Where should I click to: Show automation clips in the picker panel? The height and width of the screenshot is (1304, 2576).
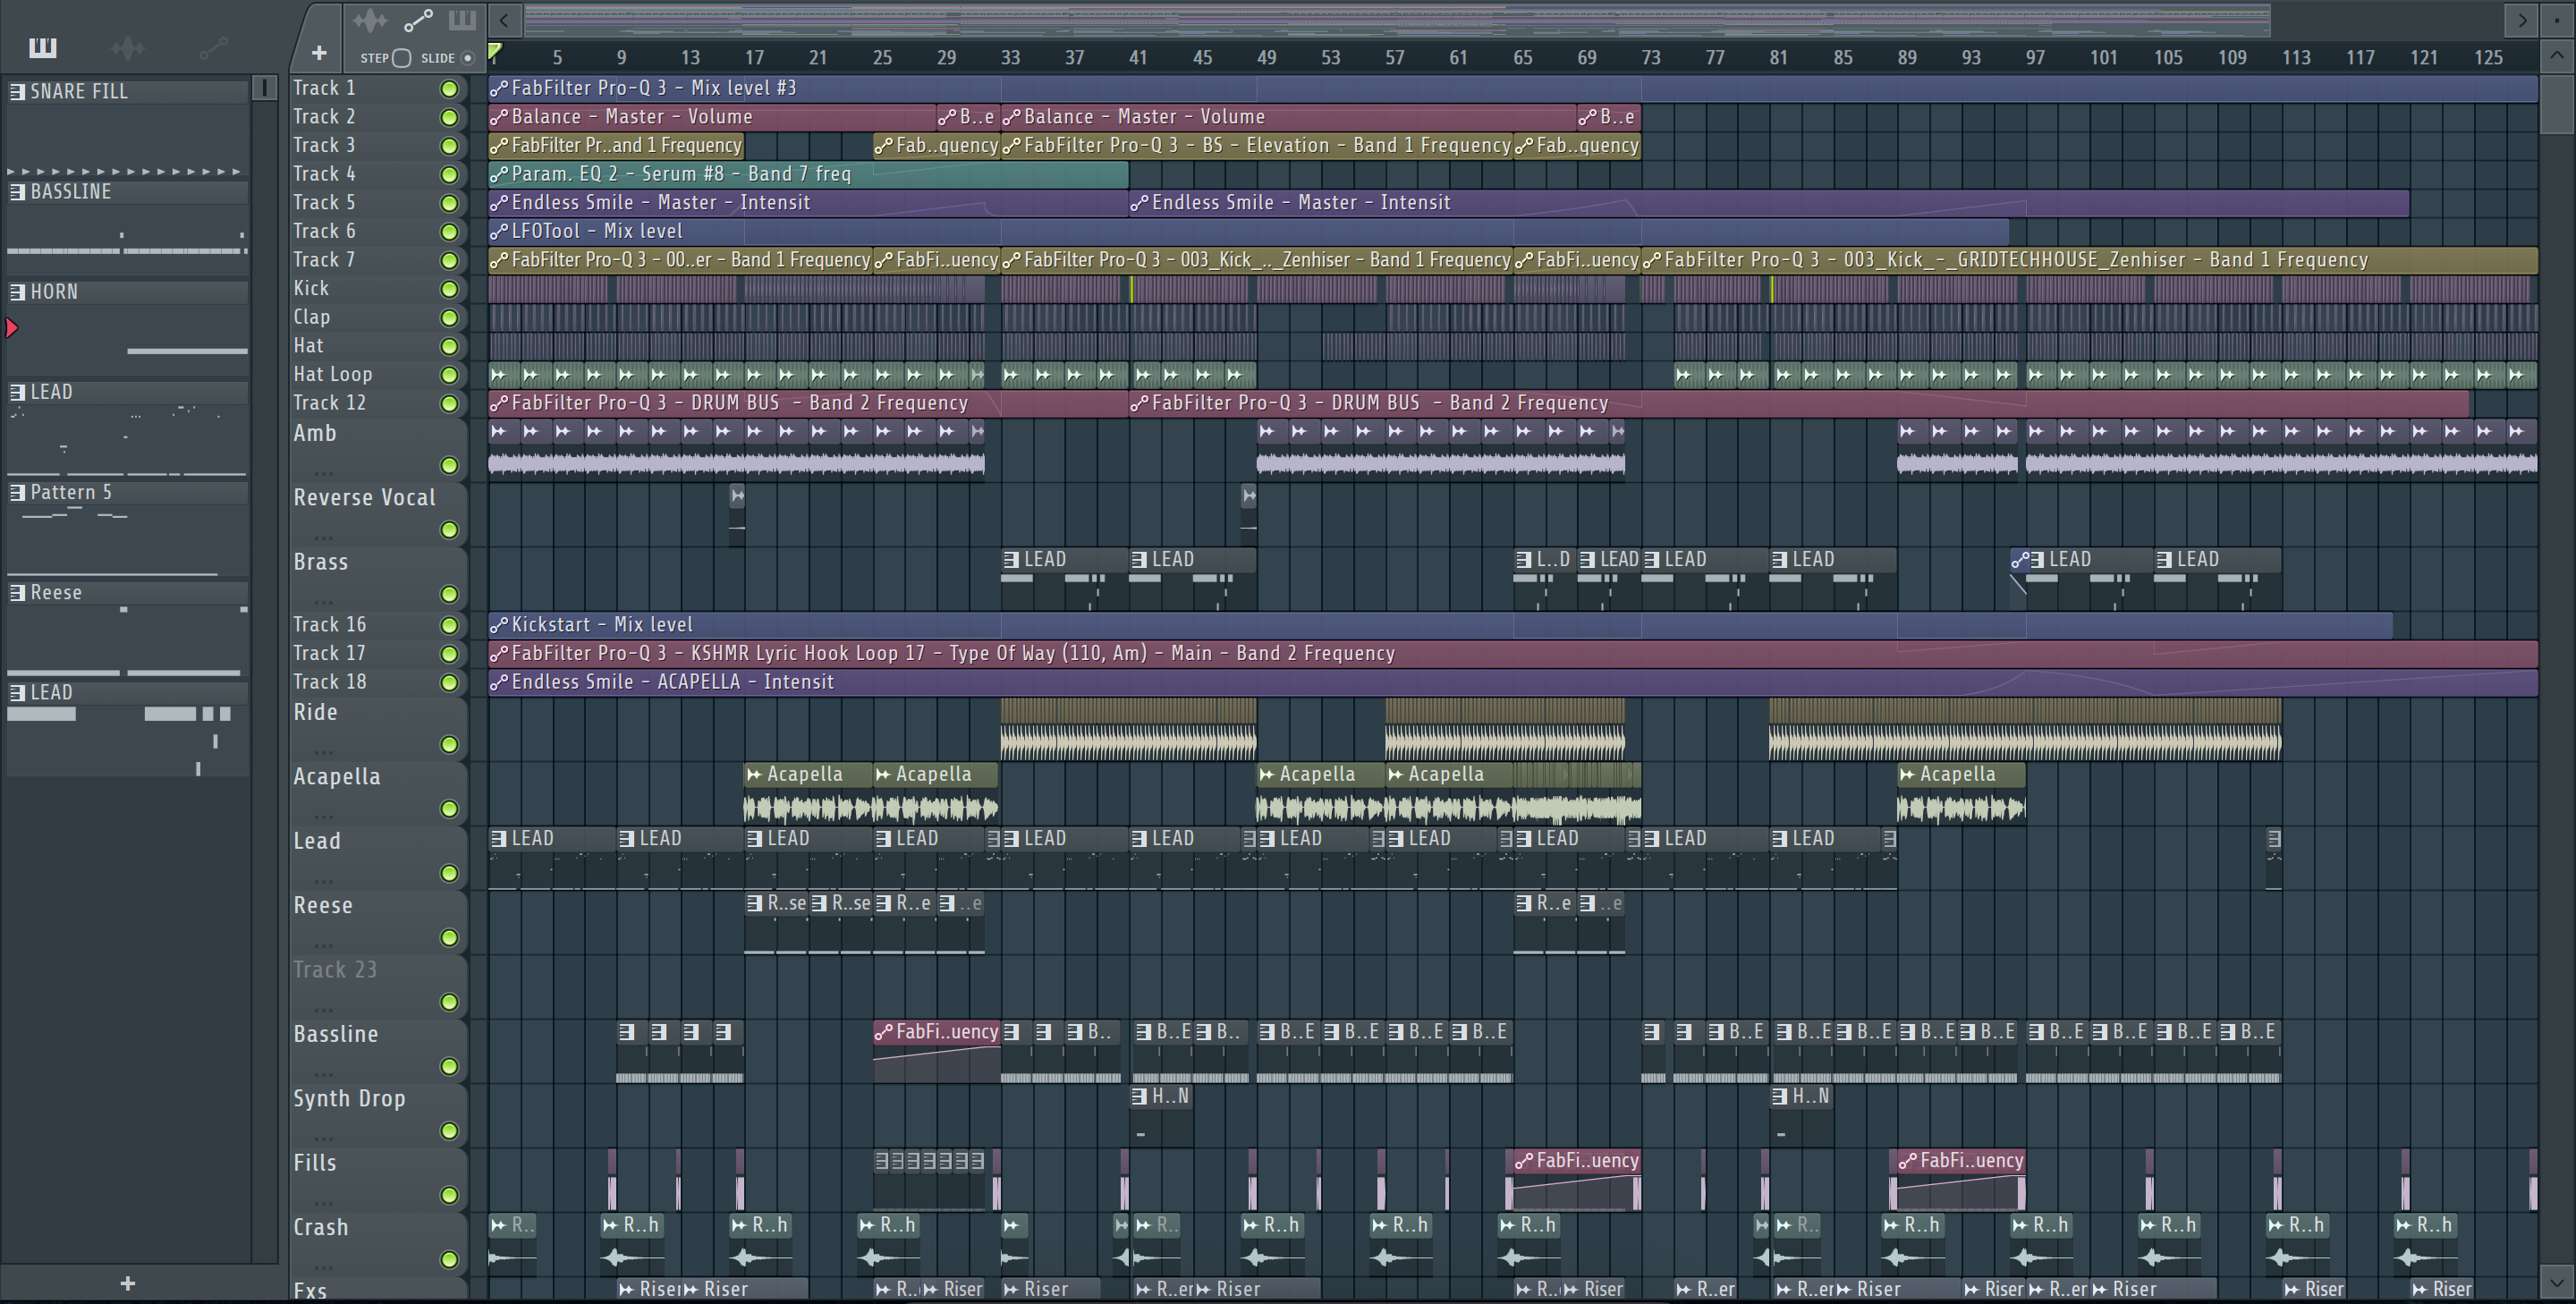(213, 47)
